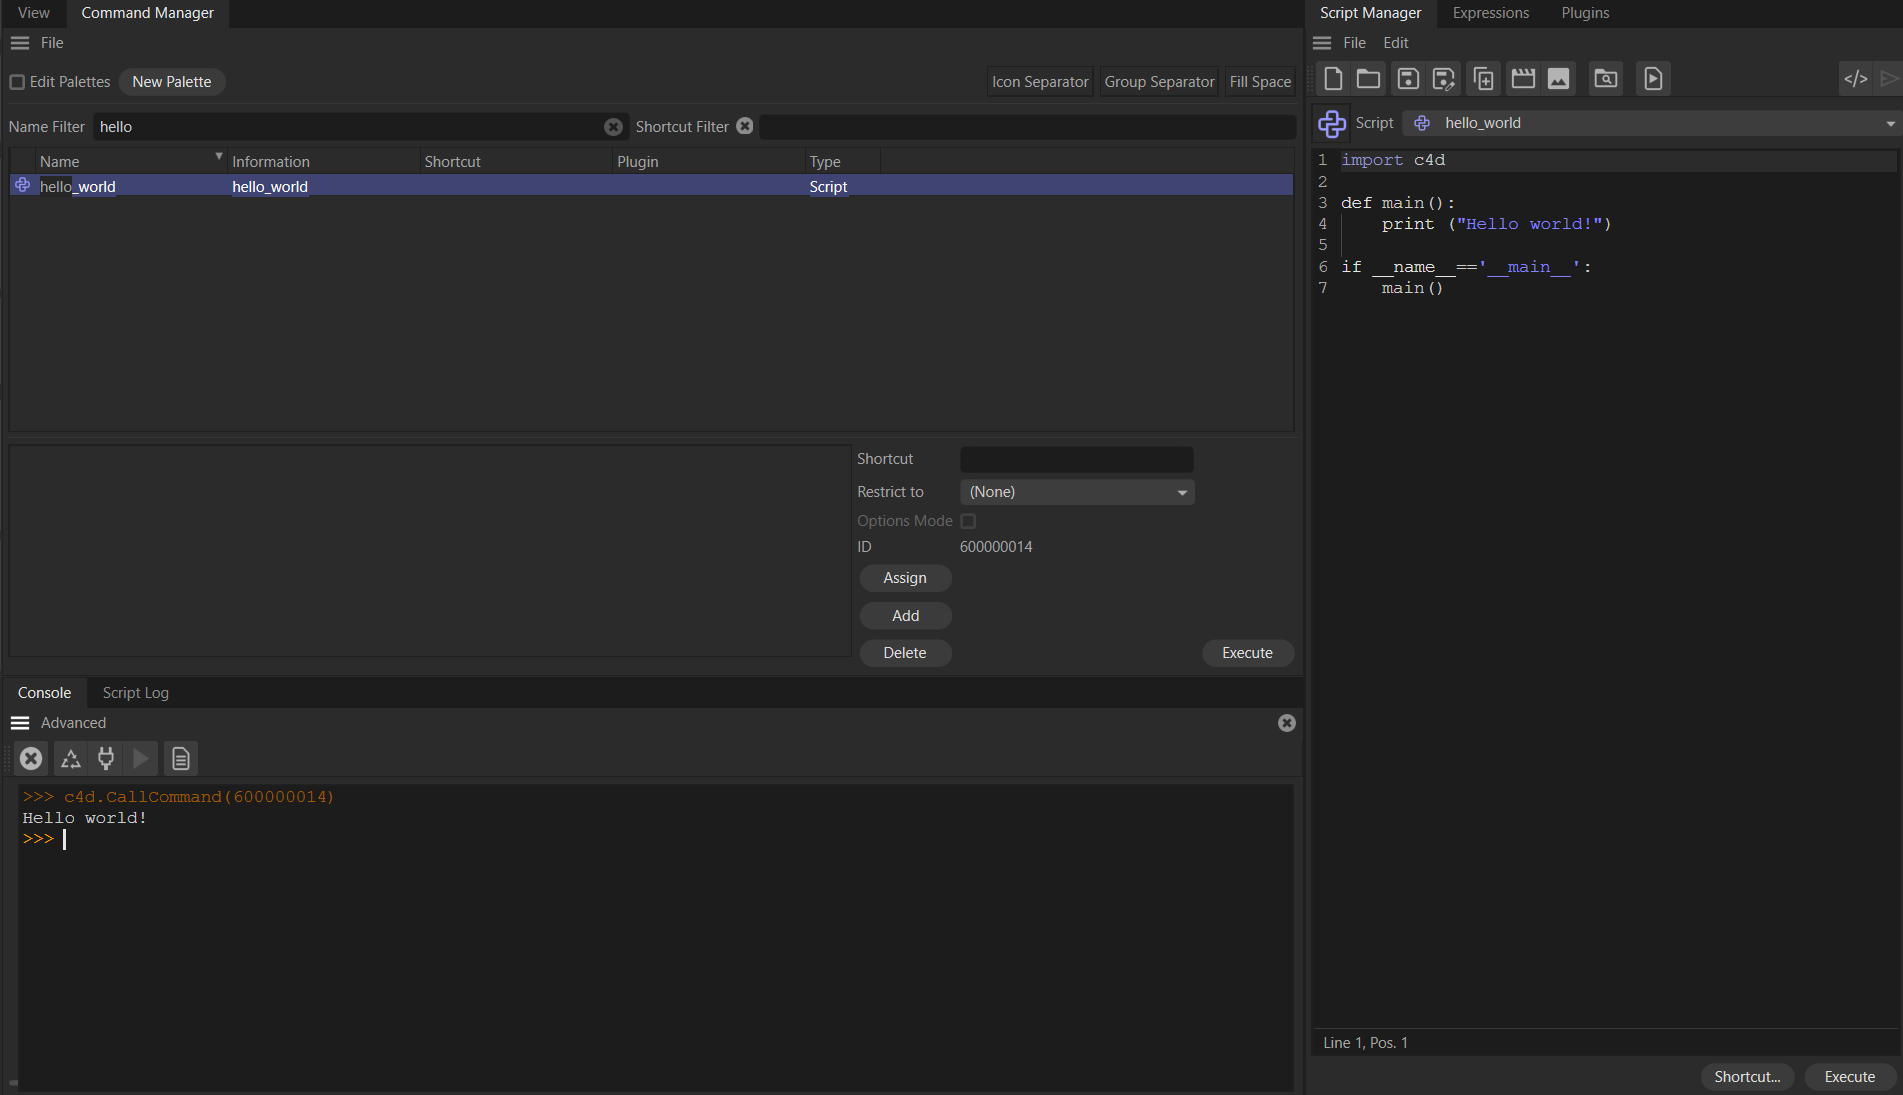Image resolution: width=1903 pixels, height=1095 pixels.
Task: Switch to the Plugins tab
Action: [x=1585, y=13]
